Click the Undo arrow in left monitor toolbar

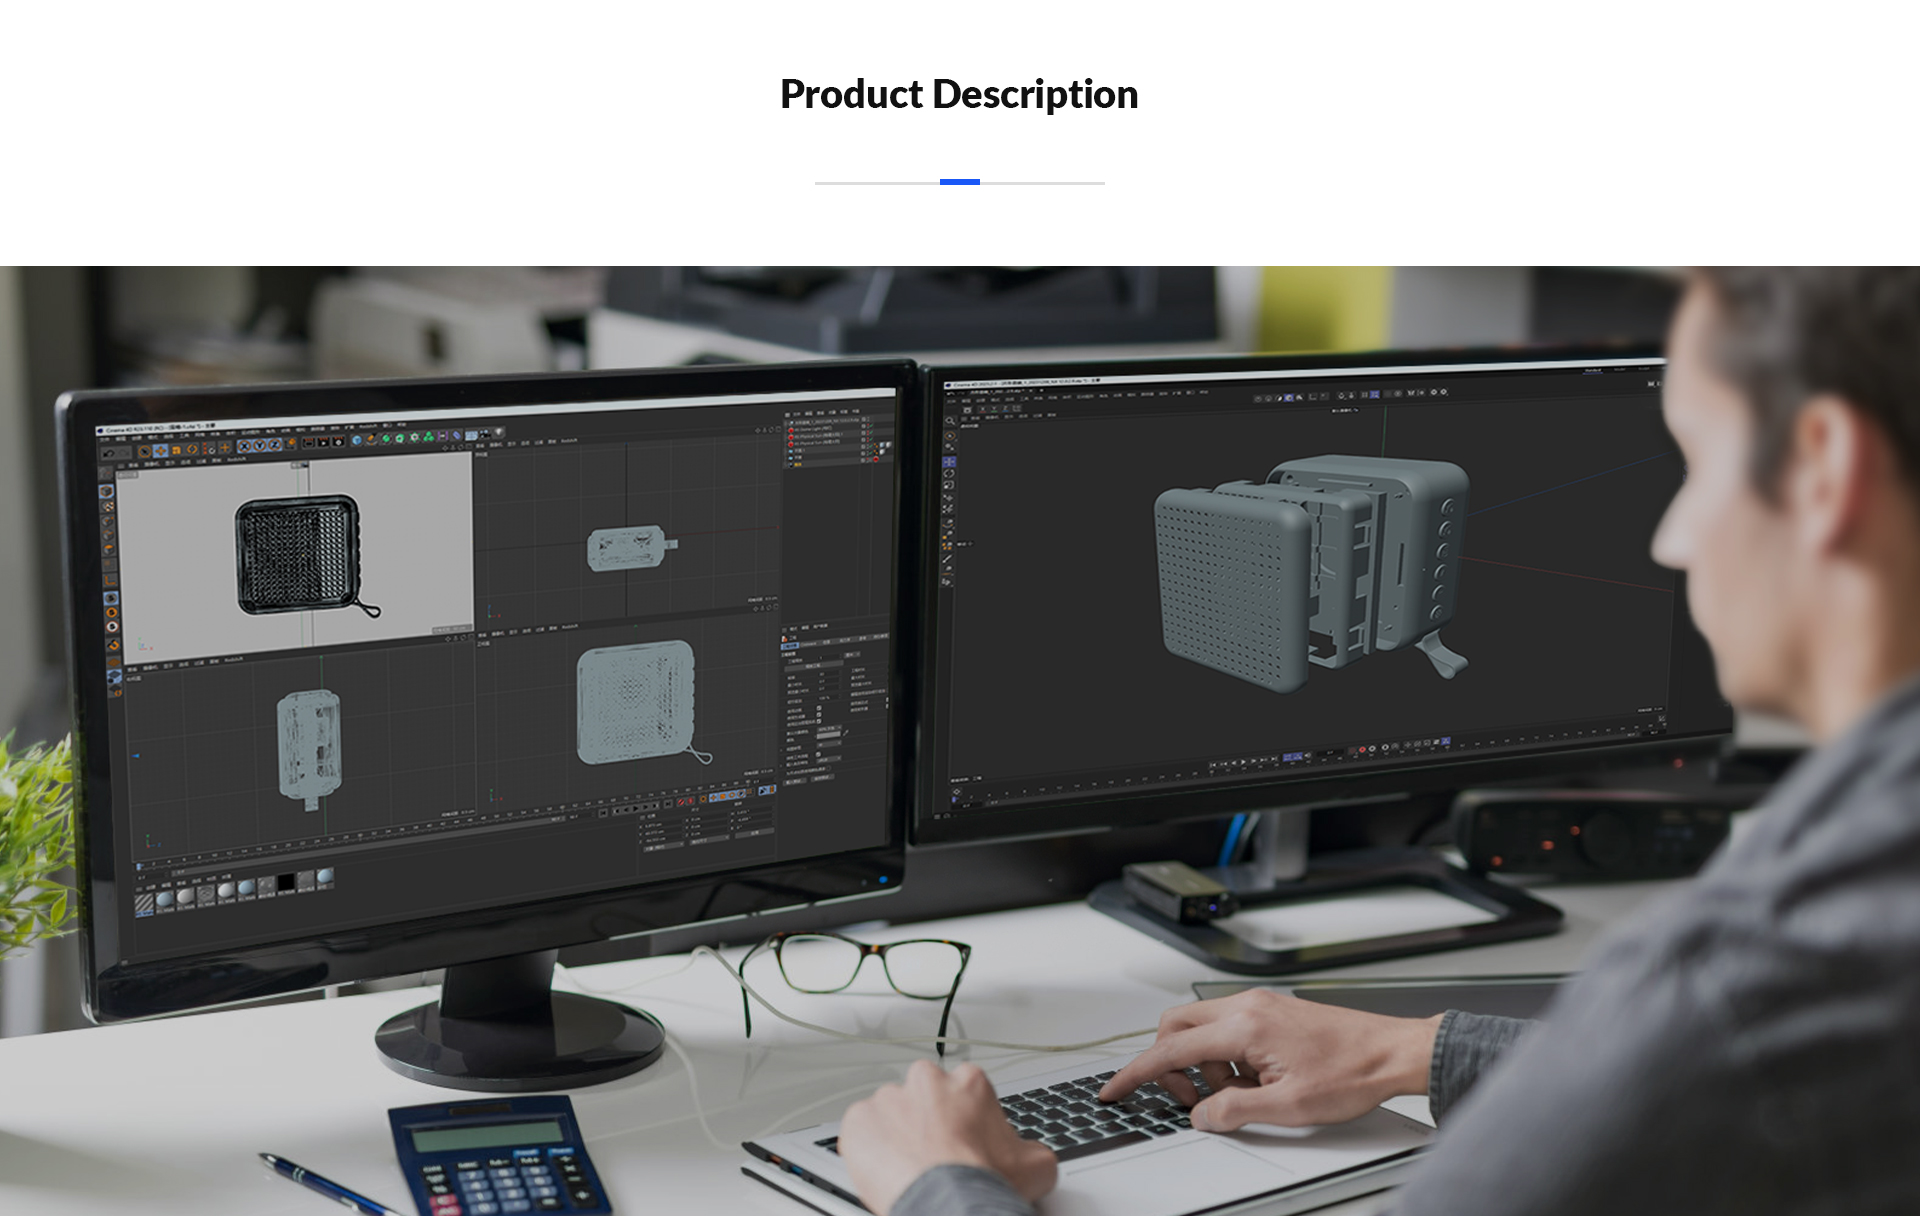click(109, 453)
